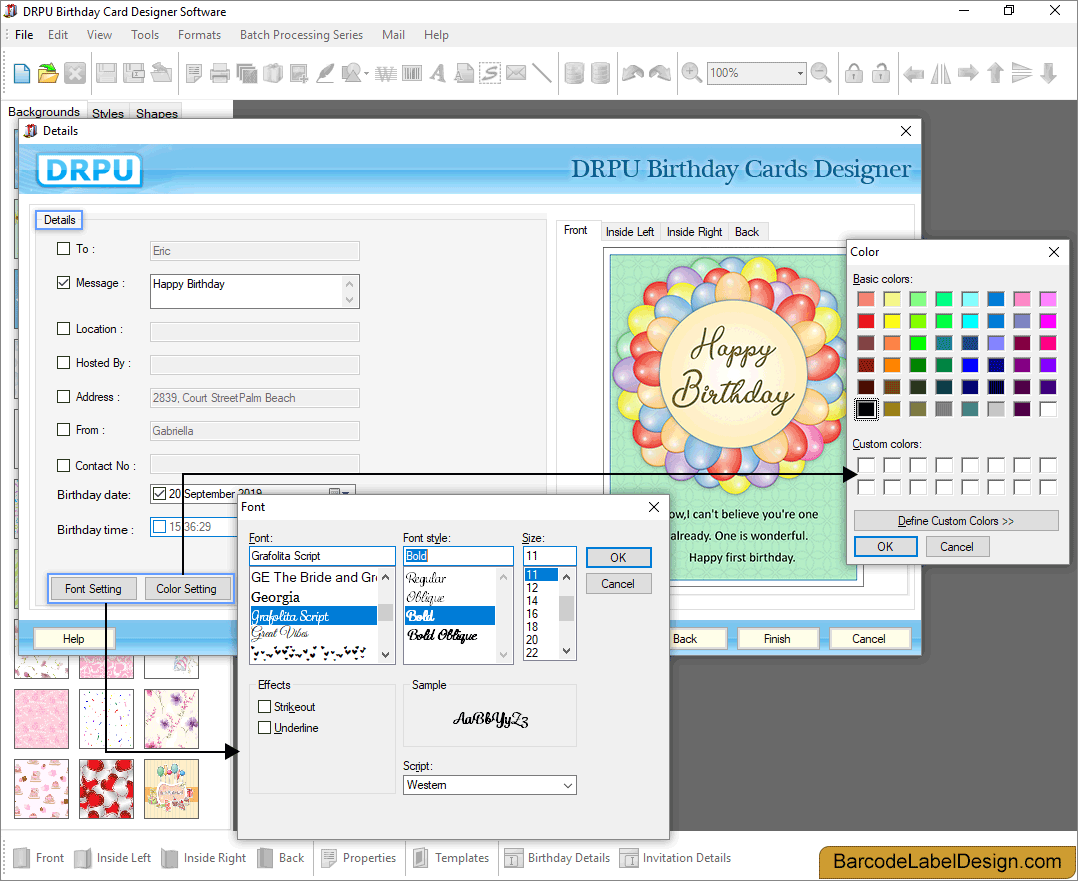The image size is (1078, 881).
Task: Click the WordArt 'W' toolbar icon
Action: point(386,73)
